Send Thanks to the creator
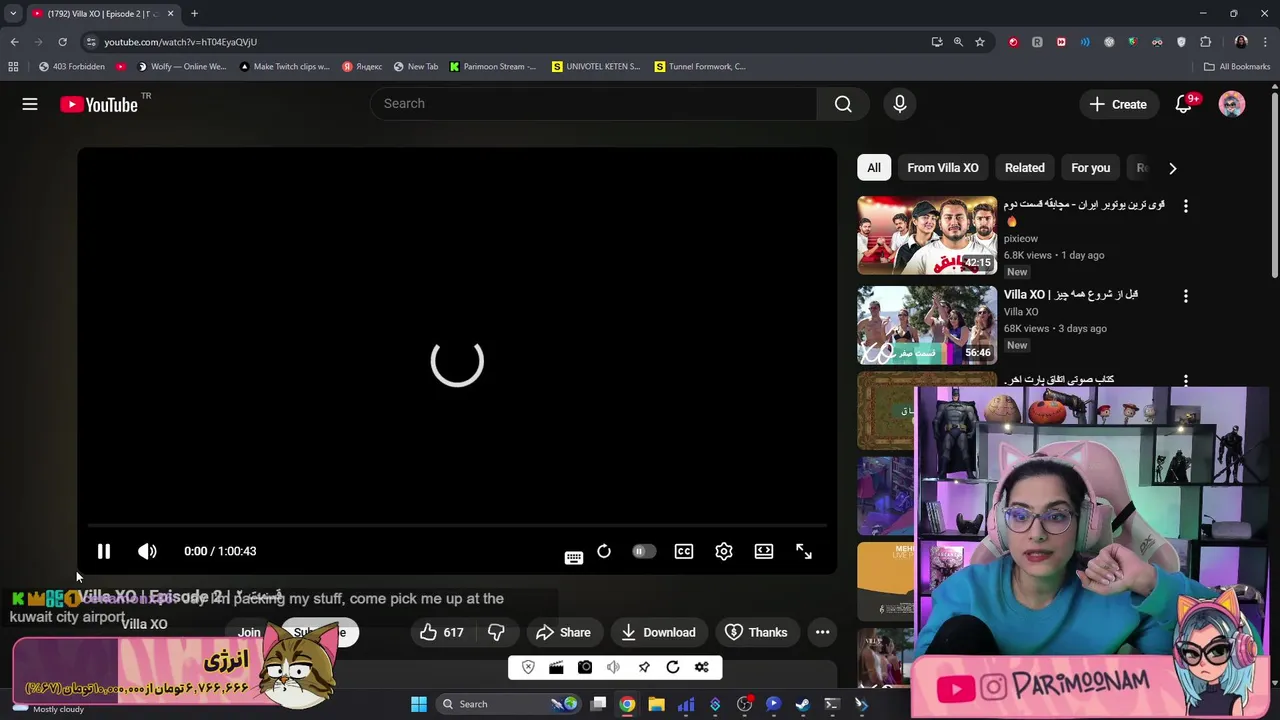The image size is (1280, 720). [x=756, y=632]
